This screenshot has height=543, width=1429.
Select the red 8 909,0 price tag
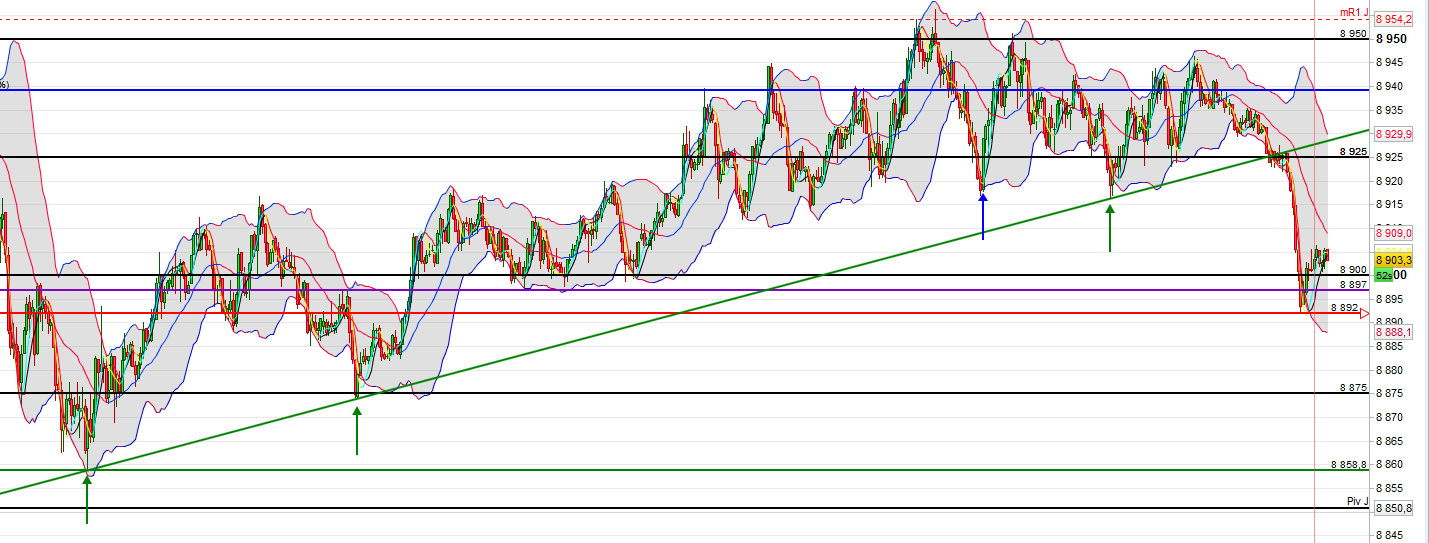(x=1393, y=233)
